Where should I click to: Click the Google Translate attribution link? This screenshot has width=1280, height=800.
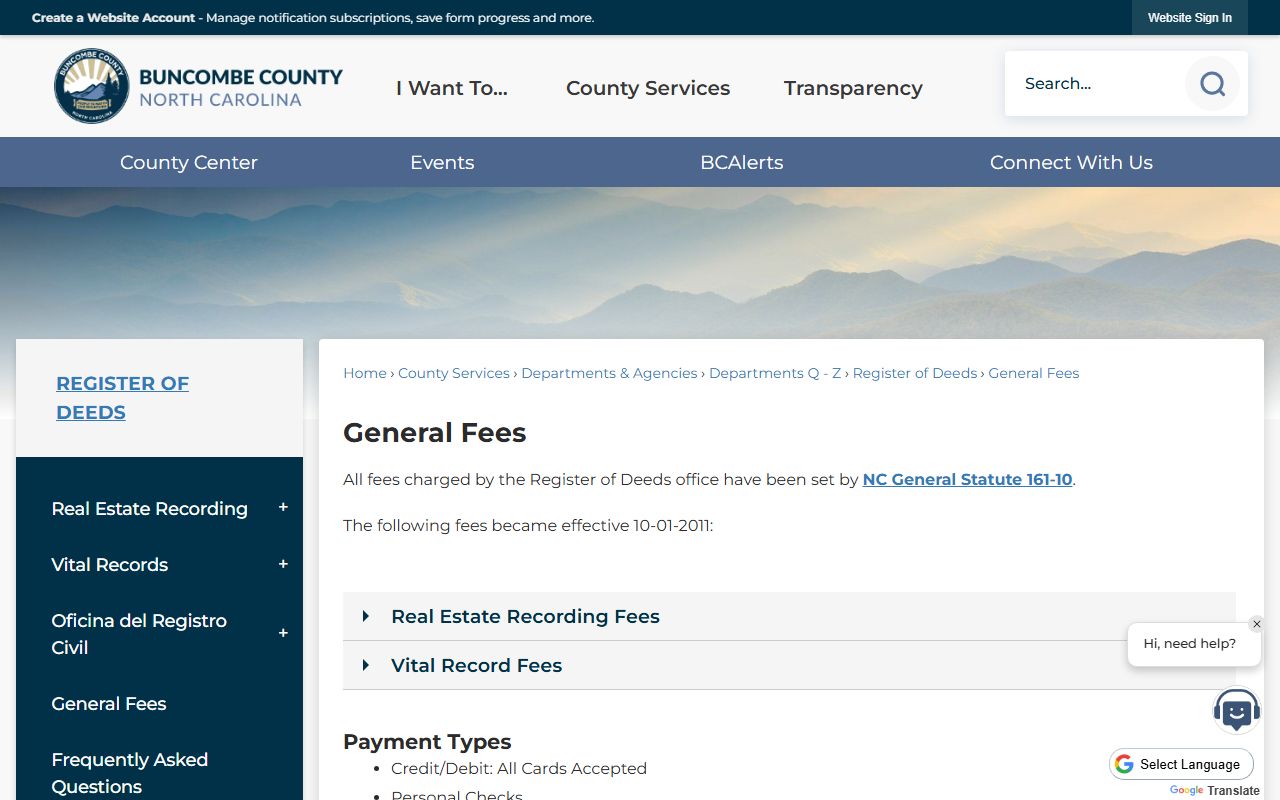[x=1214, y=790]
